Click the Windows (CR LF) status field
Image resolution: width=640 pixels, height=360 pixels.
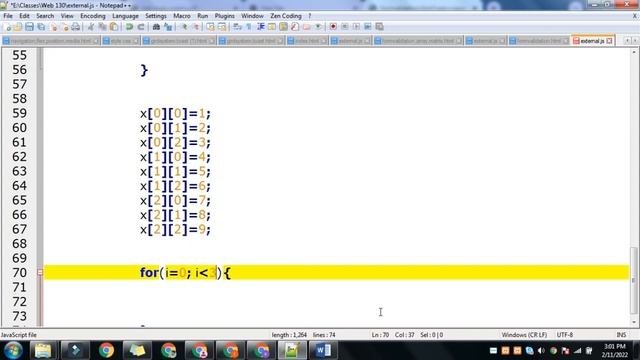pyautogui.click(x=524, y=335)
